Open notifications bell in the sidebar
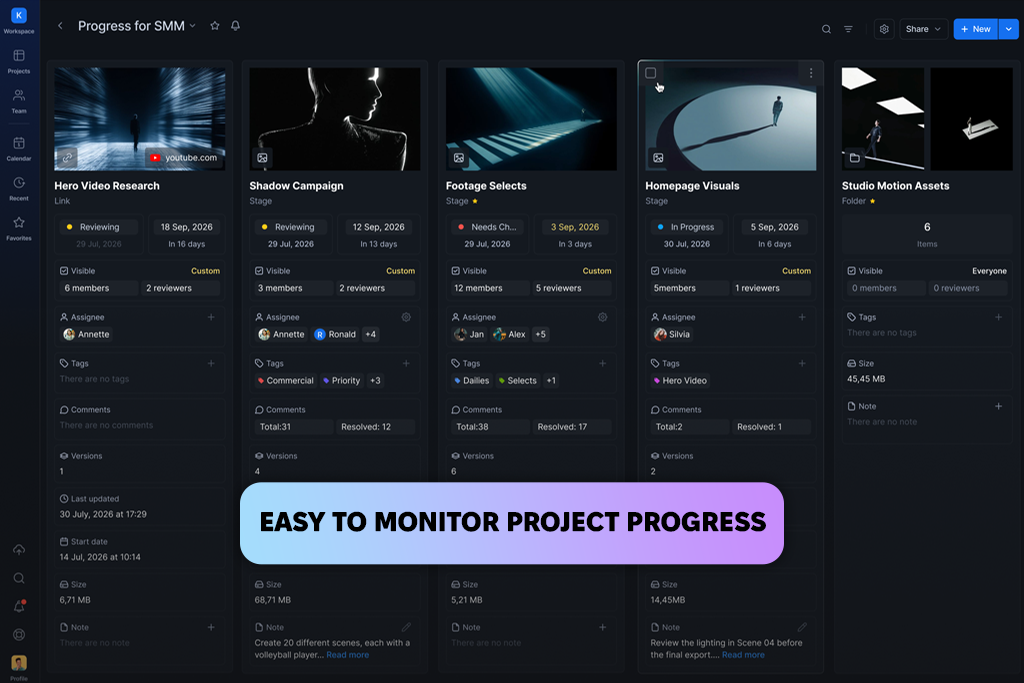 (x=19, y=607)
